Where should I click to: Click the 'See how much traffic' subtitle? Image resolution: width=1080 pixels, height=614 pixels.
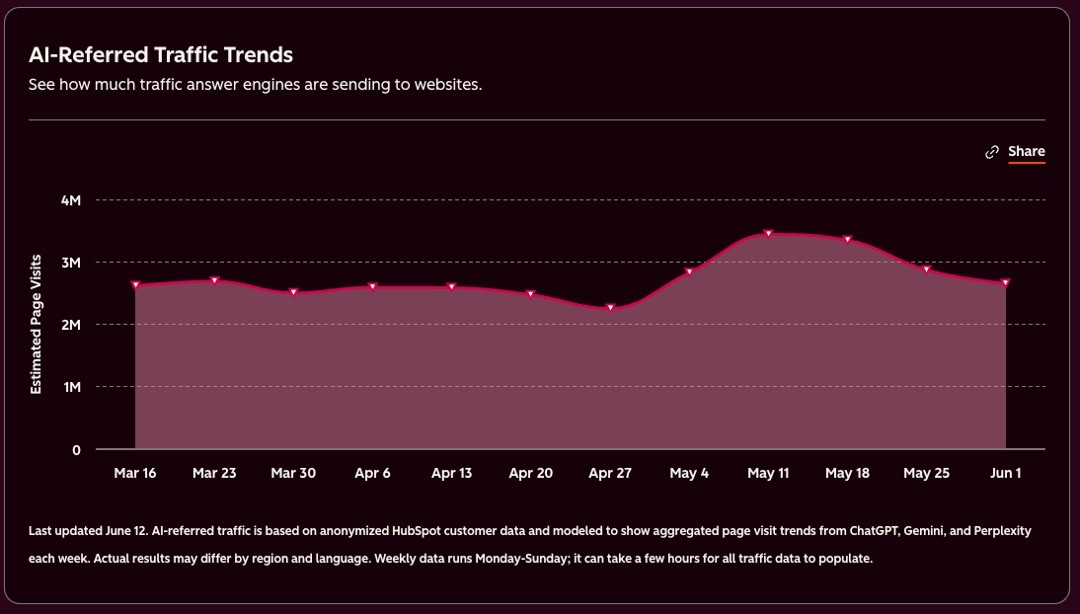(255, 85)
